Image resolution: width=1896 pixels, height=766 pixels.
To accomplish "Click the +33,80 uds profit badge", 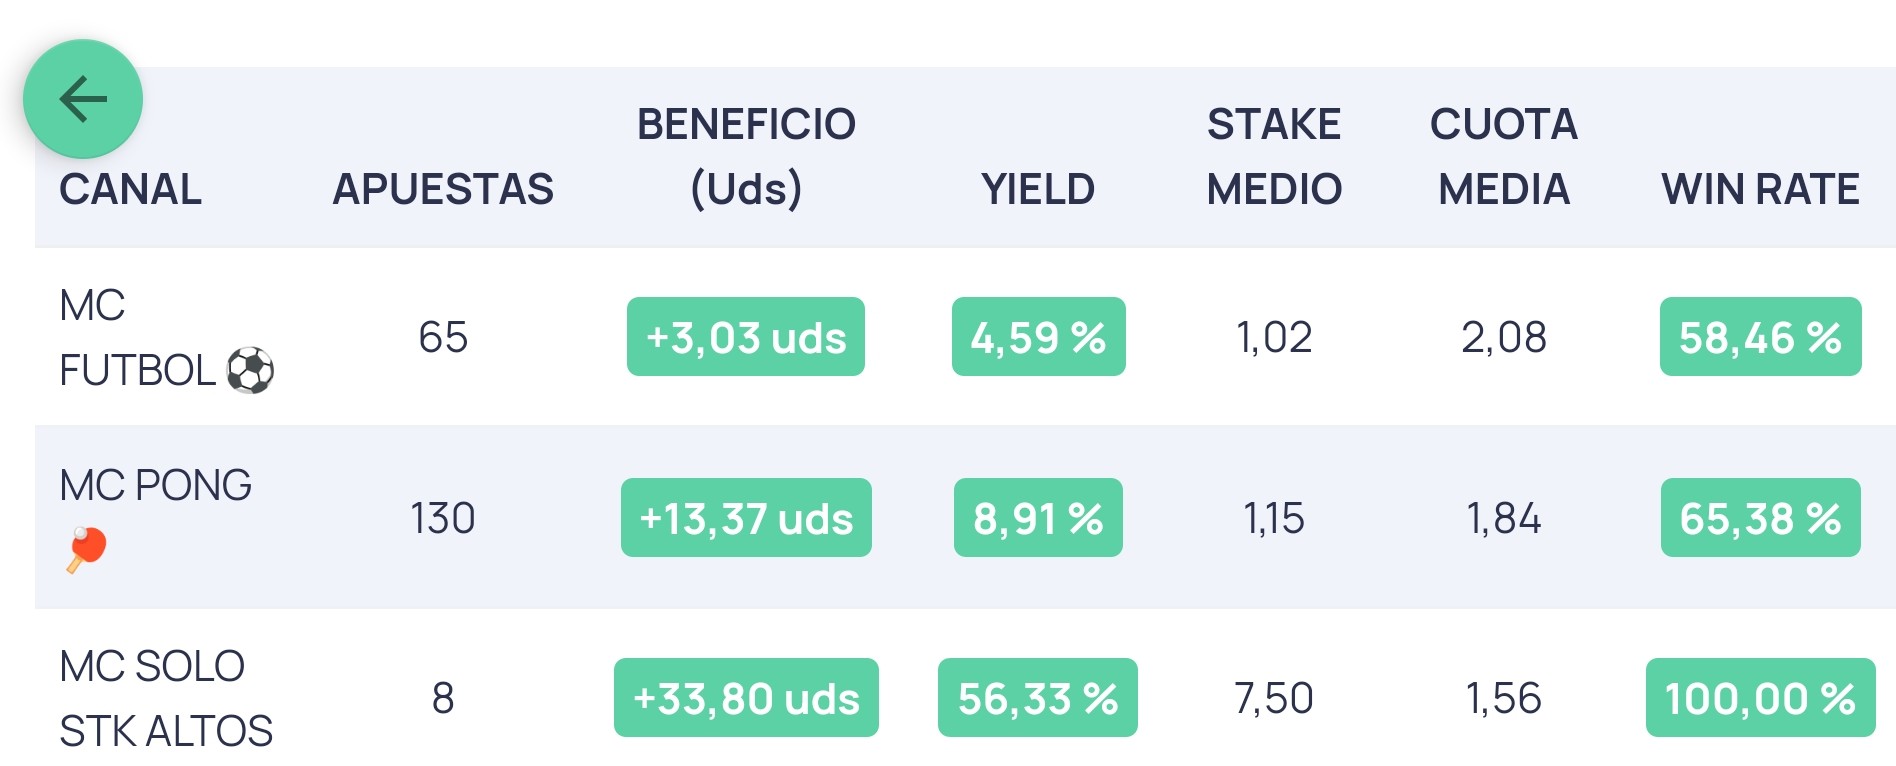I will [746, 698].
